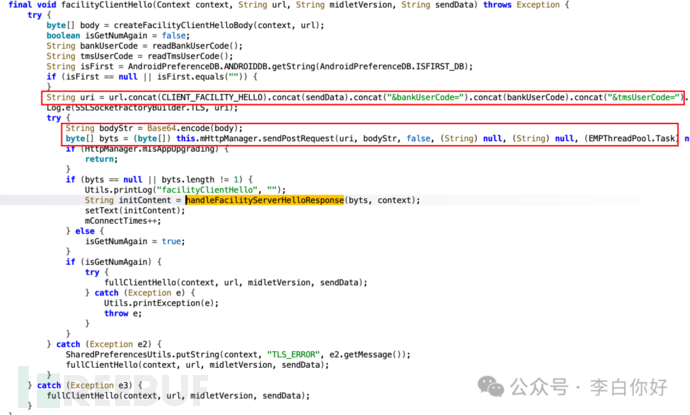Click the if (isGetNumAgain) condition
Screen dimensions: 690x415
click(x=114, y=262)
